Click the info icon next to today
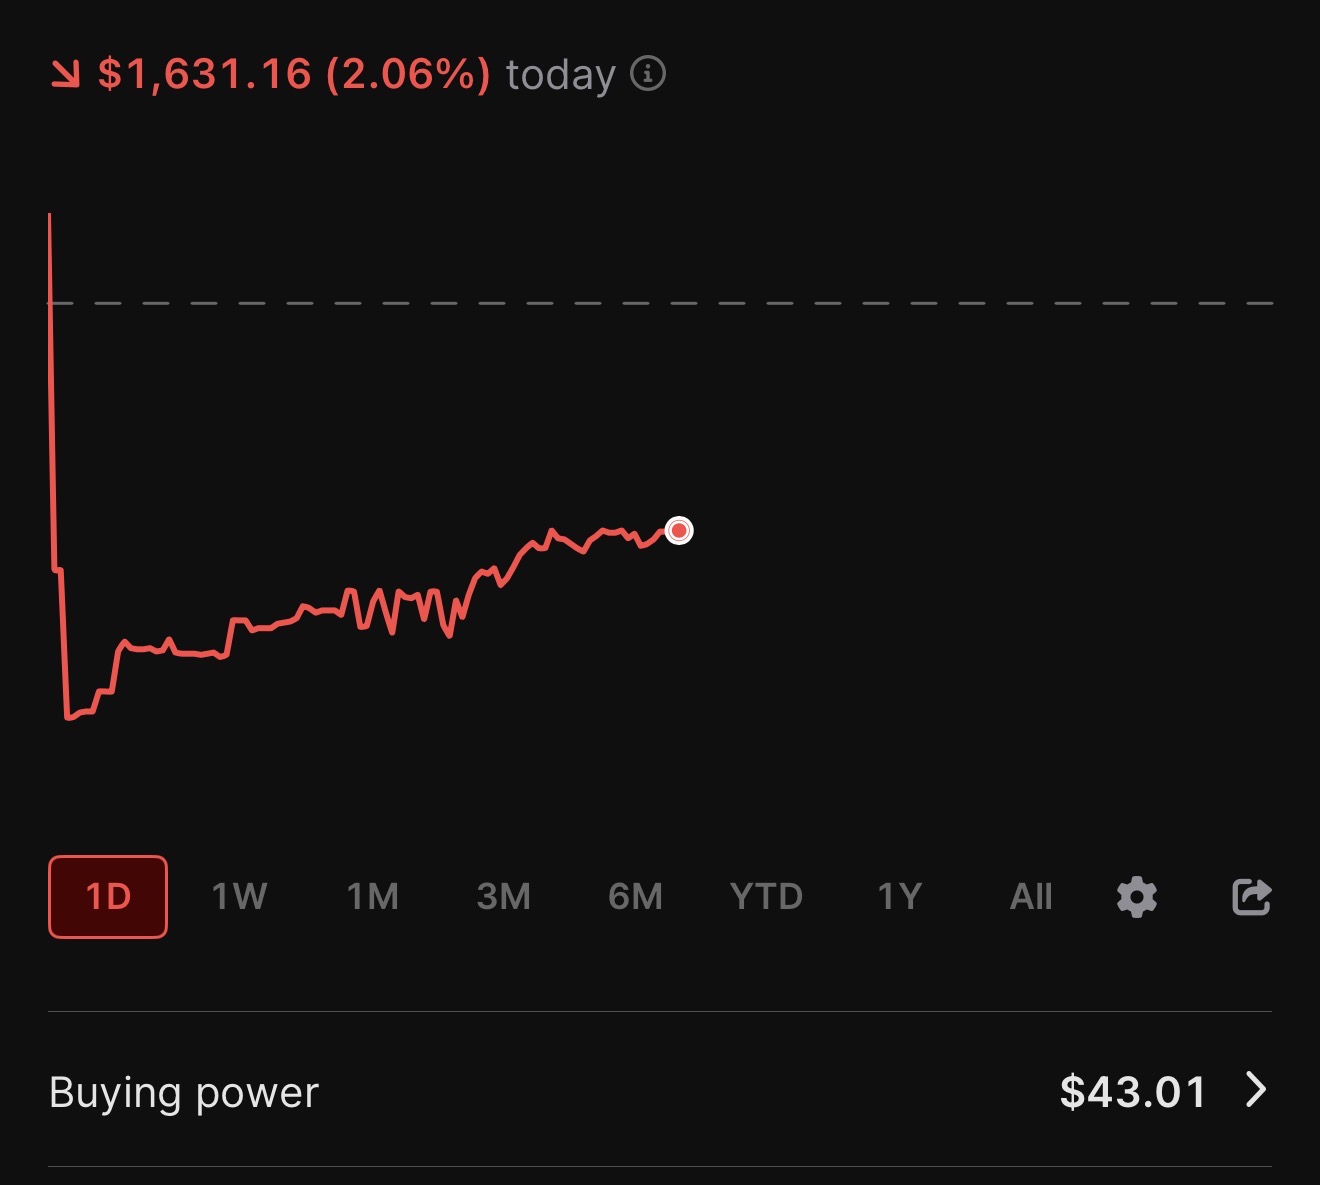 pos(648,74)
